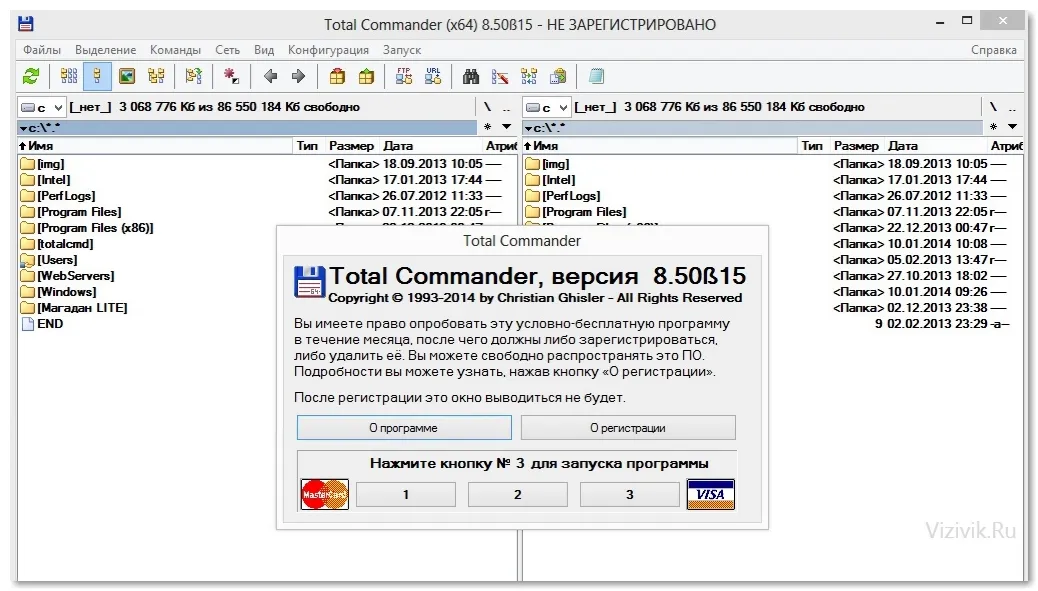Click the URL download toolbar icon
The image size is (1038, 591).
(433, 77)
